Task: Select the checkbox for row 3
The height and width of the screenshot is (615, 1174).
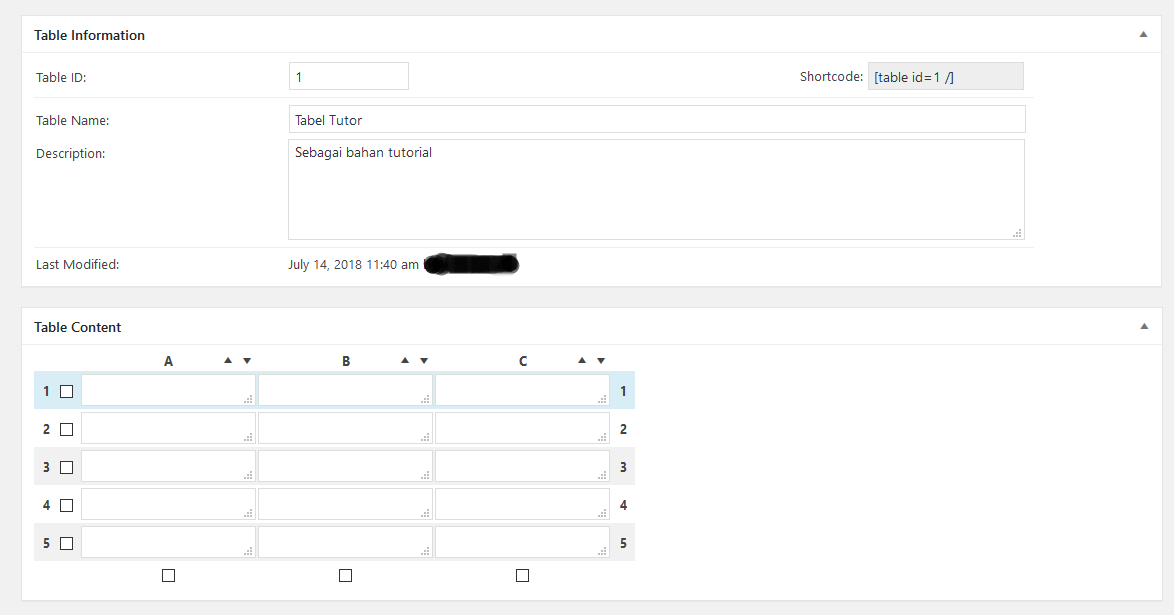Action: pyautogui.click(x=67, y=466)
